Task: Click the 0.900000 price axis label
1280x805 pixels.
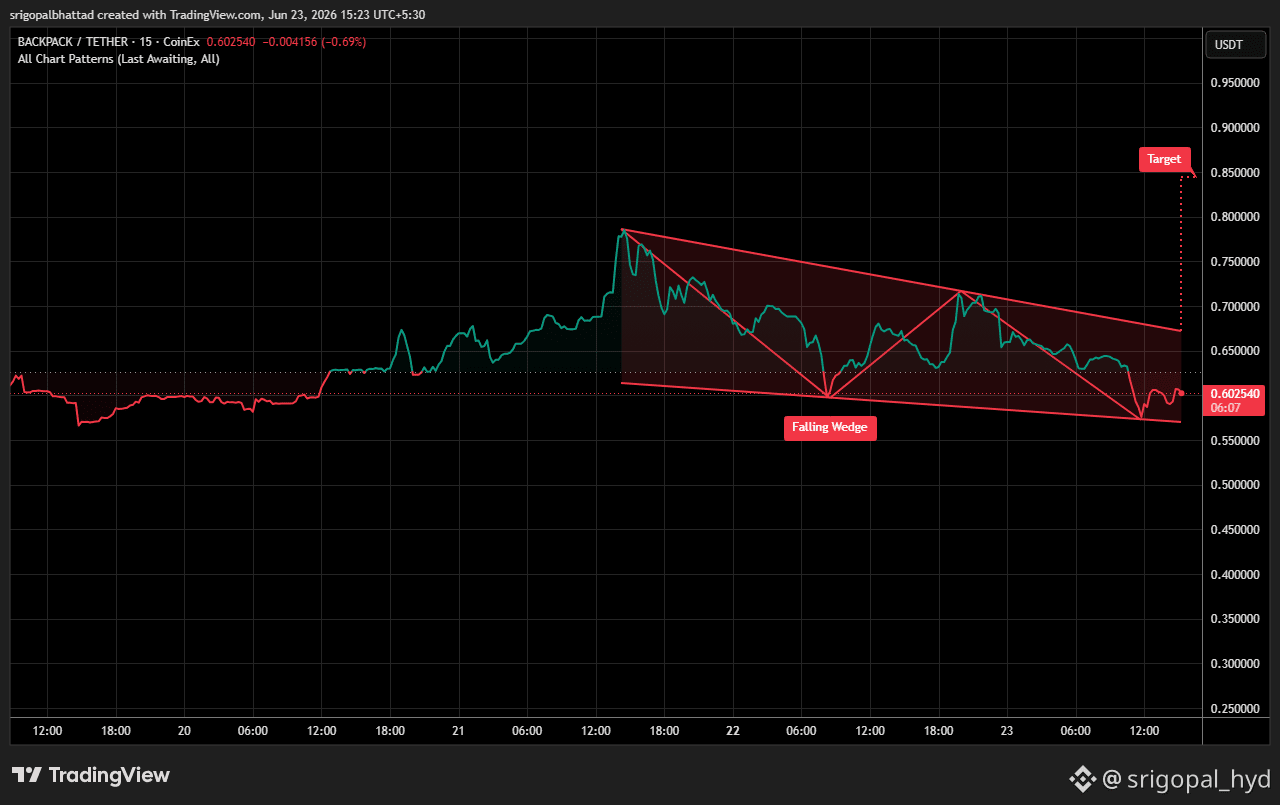Action: click(x=1236, y=128)
